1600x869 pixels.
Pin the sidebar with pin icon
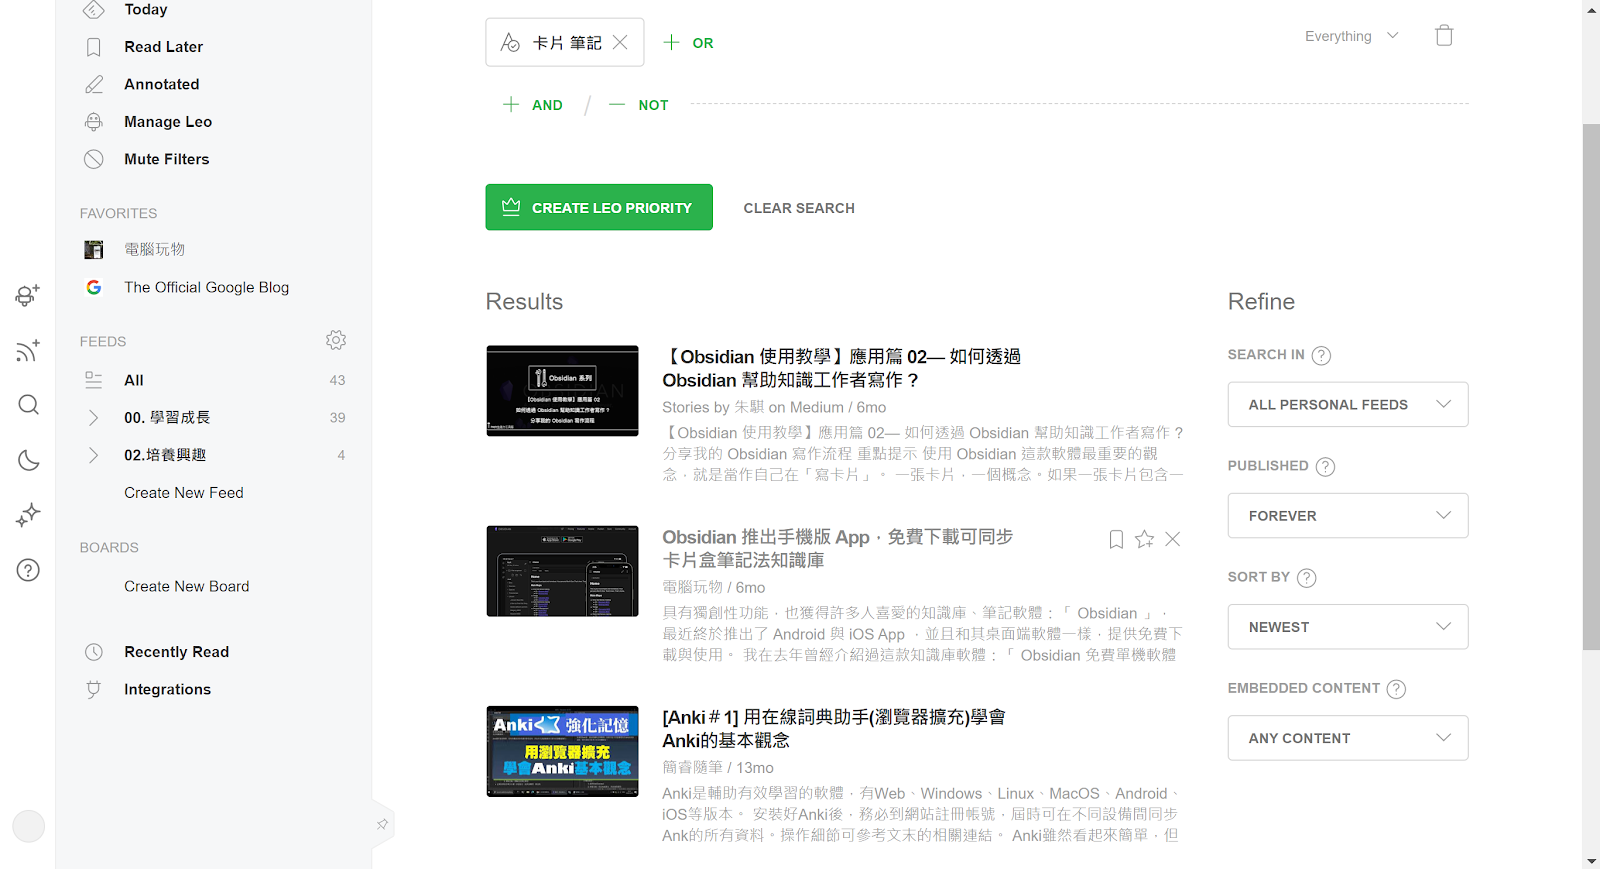[382, 825]
